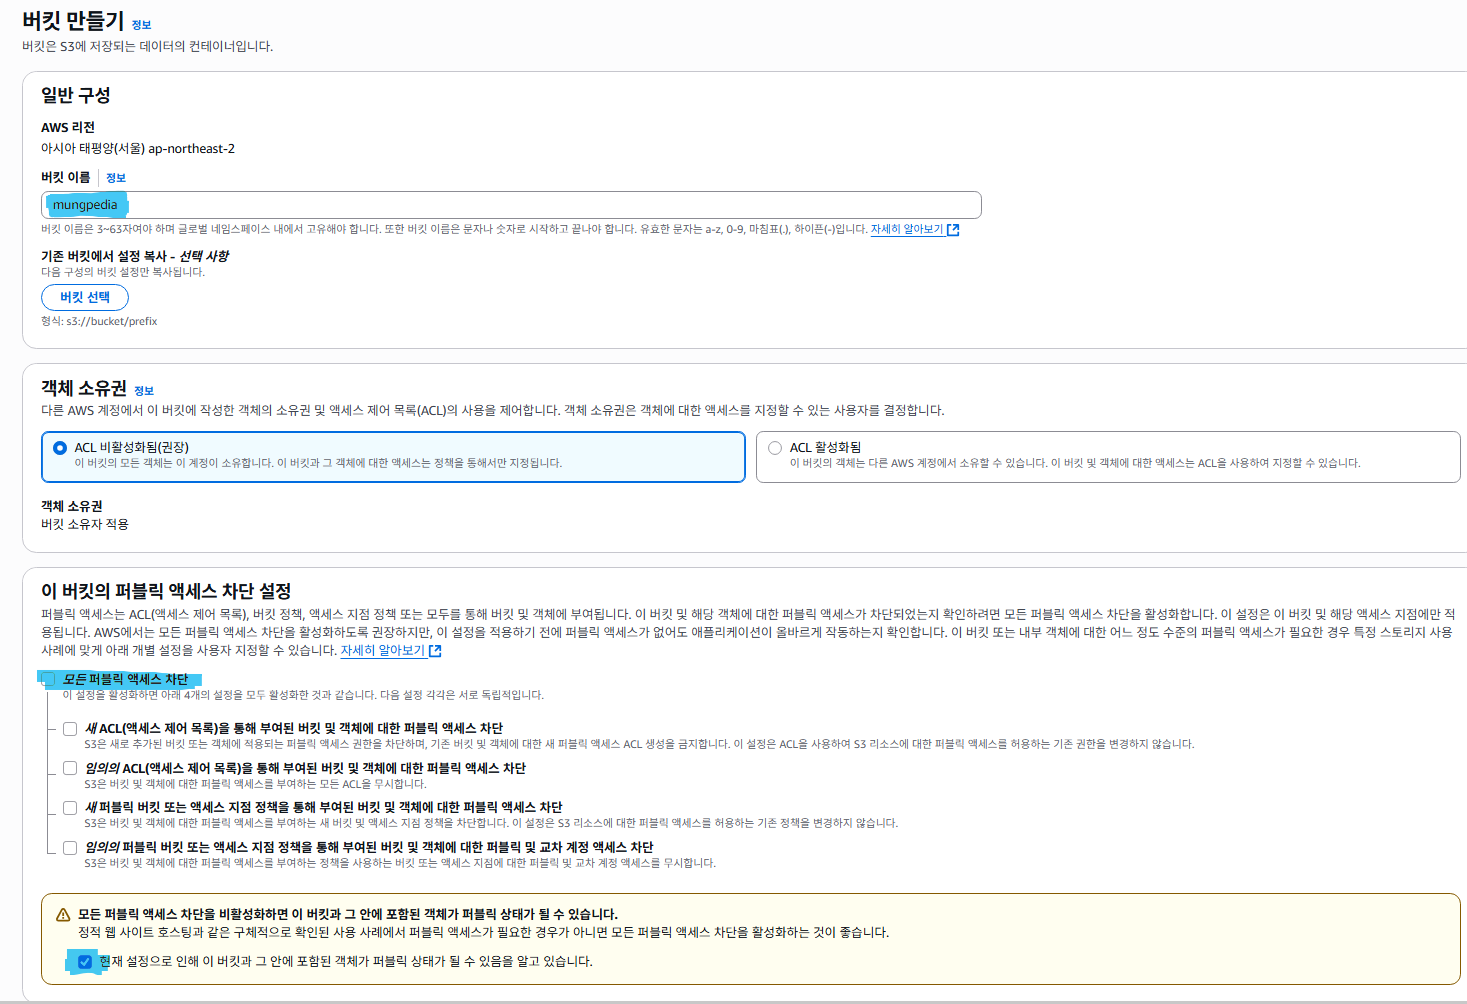Open the 정보 link next to 객체 소유권
This screenshot has width=1467, height=1004.
point(143,389)
